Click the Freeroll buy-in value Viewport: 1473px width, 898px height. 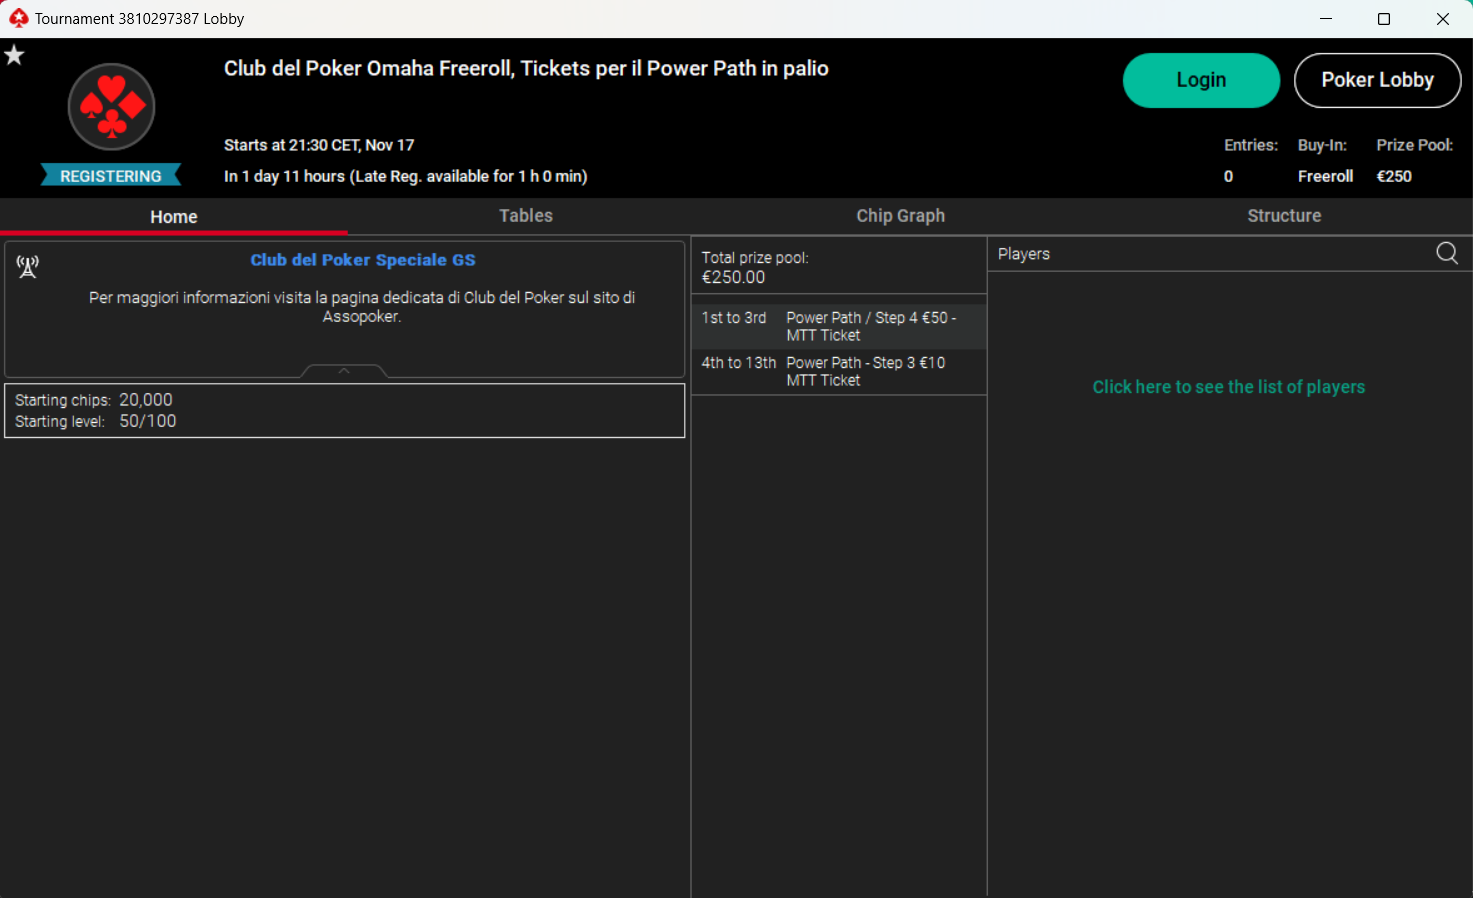tap(1325, 176)
